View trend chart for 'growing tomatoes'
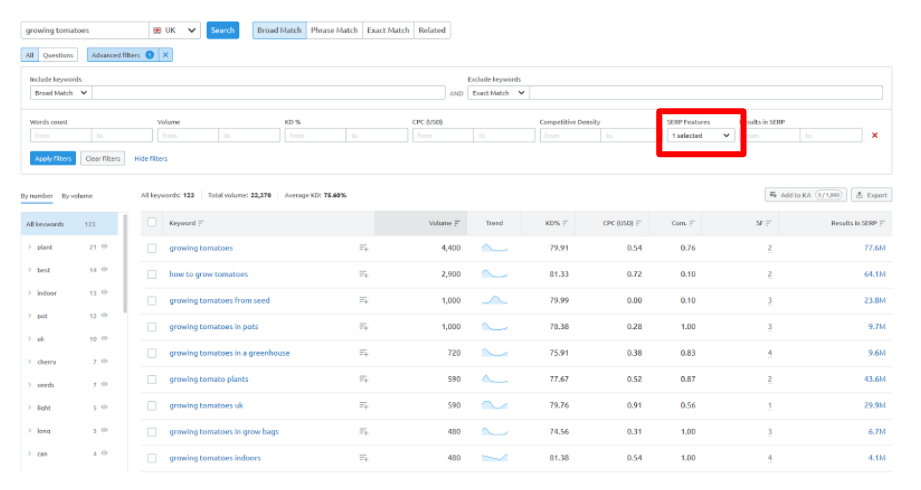 coord(495,248)
